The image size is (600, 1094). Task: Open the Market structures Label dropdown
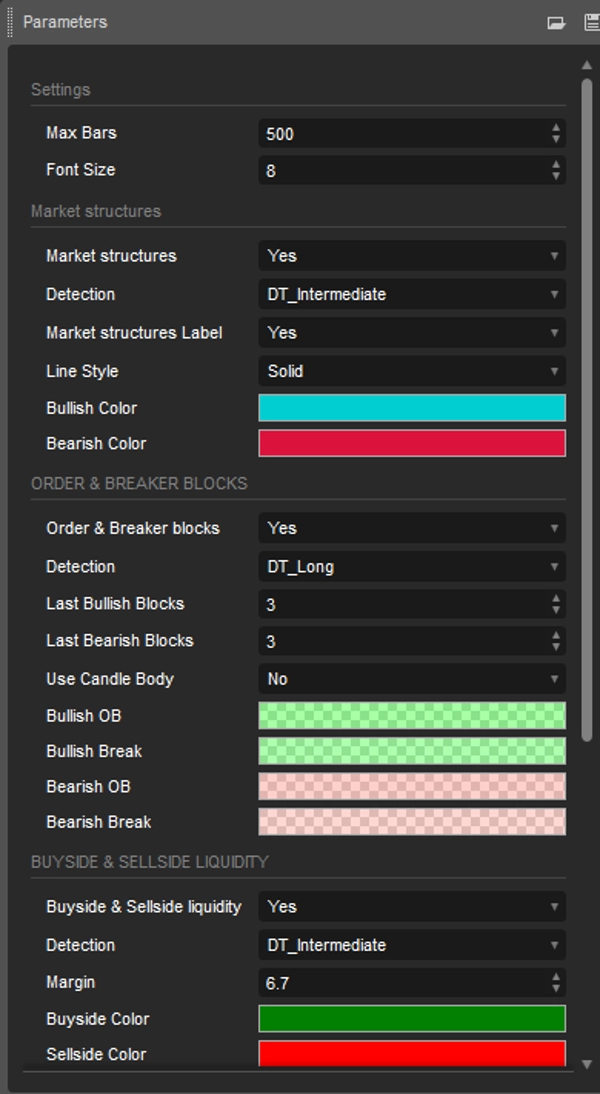[411, 332]
